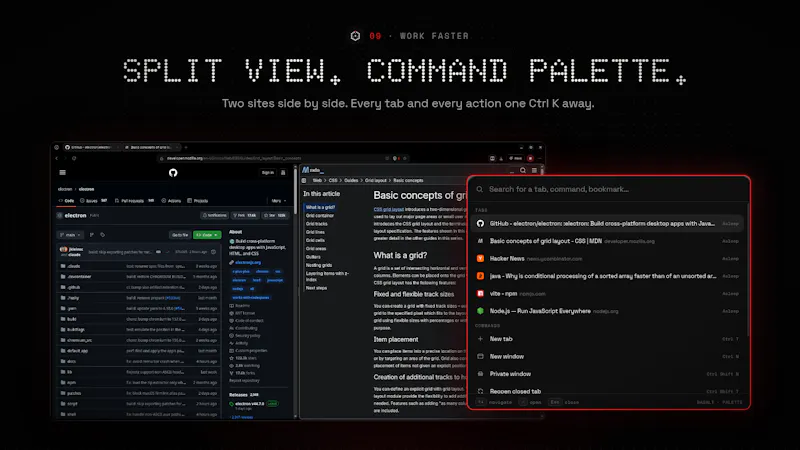800x450 pixels.
Task: Select 'Node.js — Run JavaScript Everywhere' result
Action: pyautogui.click(x=608, y=311)
